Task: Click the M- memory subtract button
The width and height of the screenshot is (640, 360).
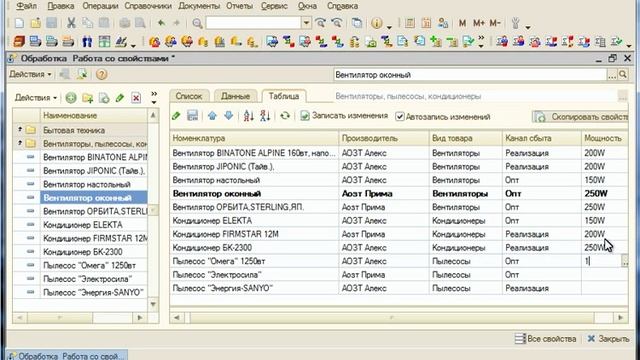Action: coord(495,23)
